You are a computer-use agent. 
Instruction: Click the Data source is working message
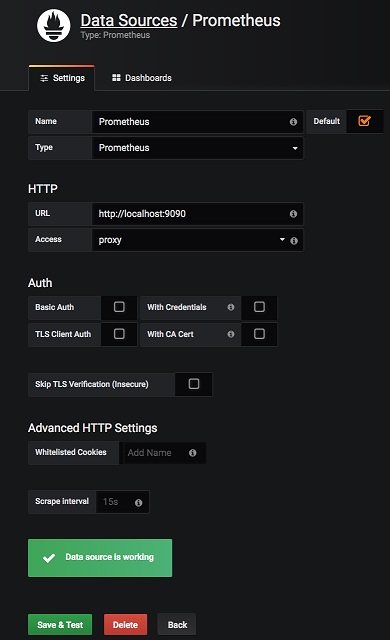100,558
